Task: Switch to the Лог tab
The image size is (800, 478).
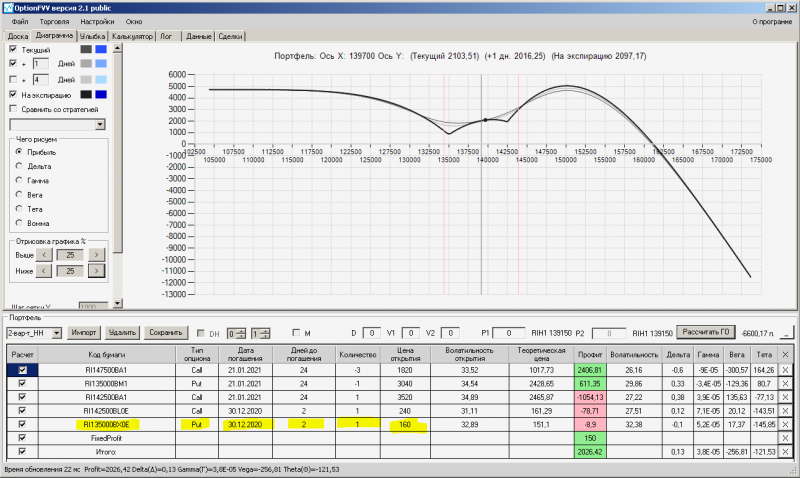Action: click(x=166, y=36)
